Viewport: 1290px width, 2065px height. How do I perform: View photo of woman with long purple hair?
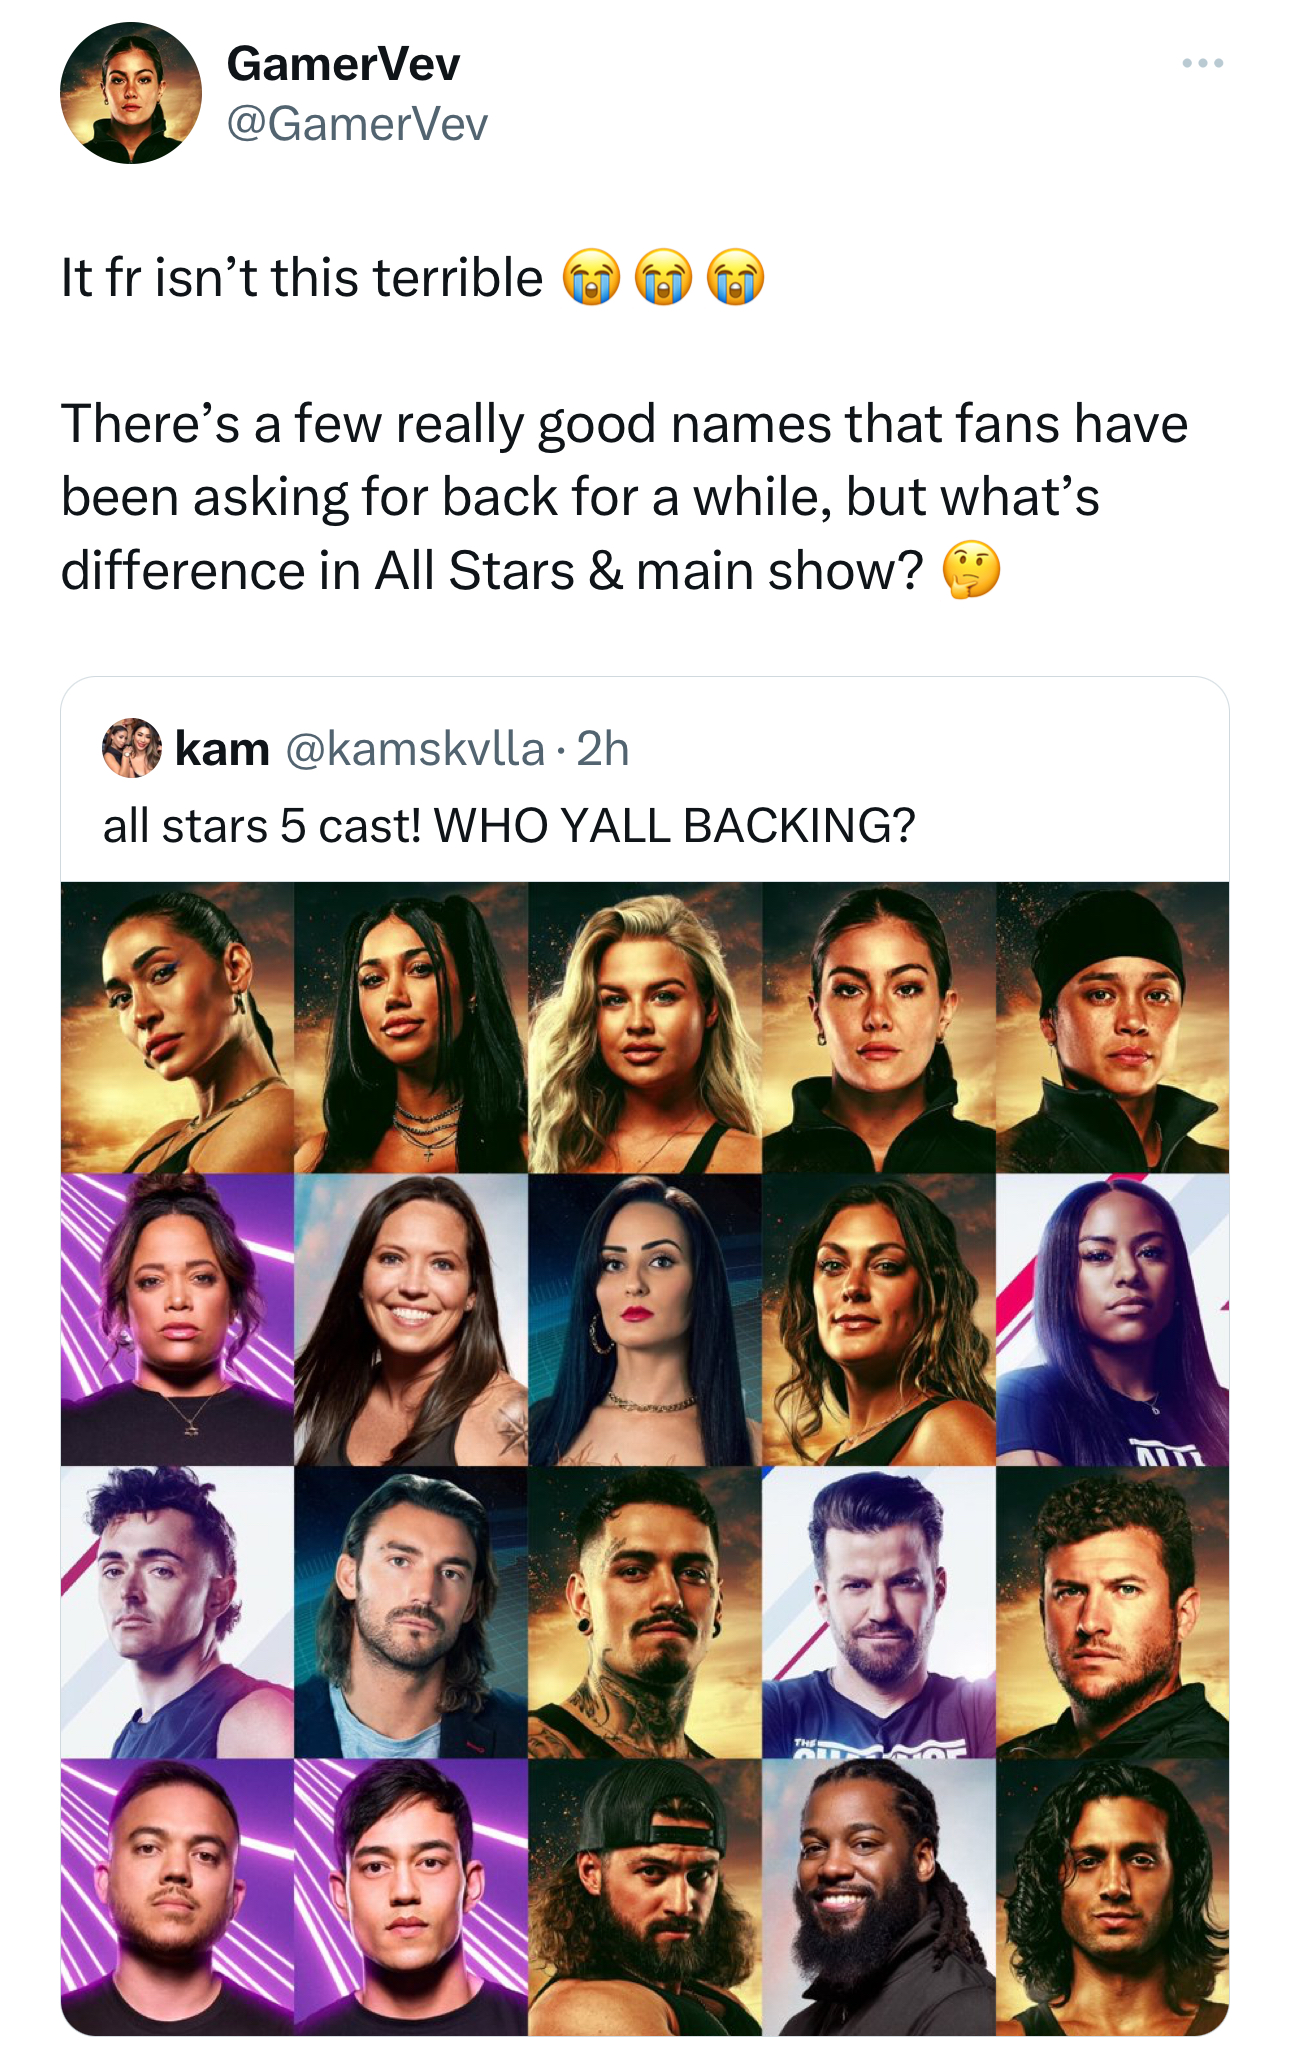tap(1112, 1320)
